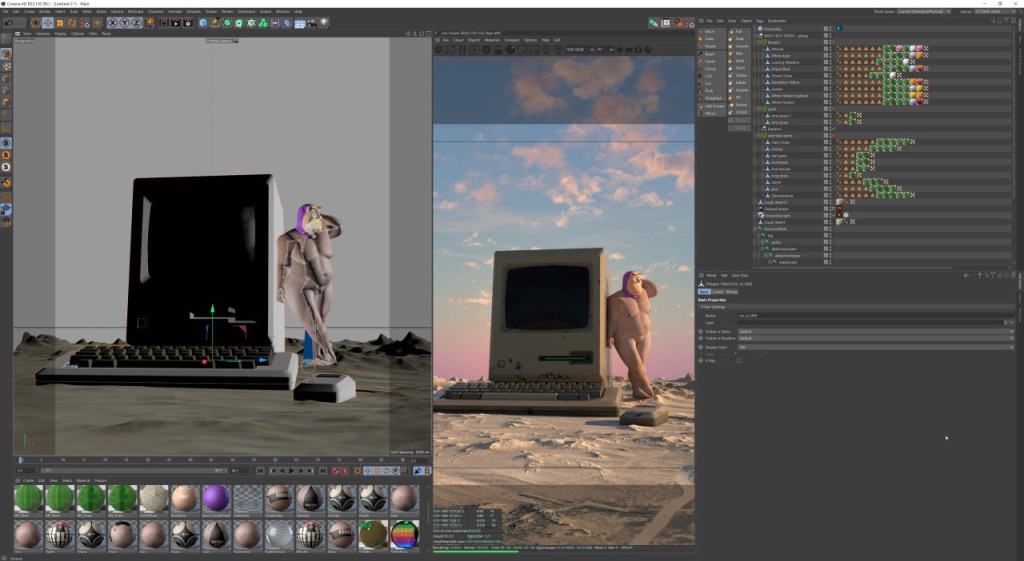Click the Basic tab in Attributes panel
1024x561 pixels.
[x=703, y=291]
